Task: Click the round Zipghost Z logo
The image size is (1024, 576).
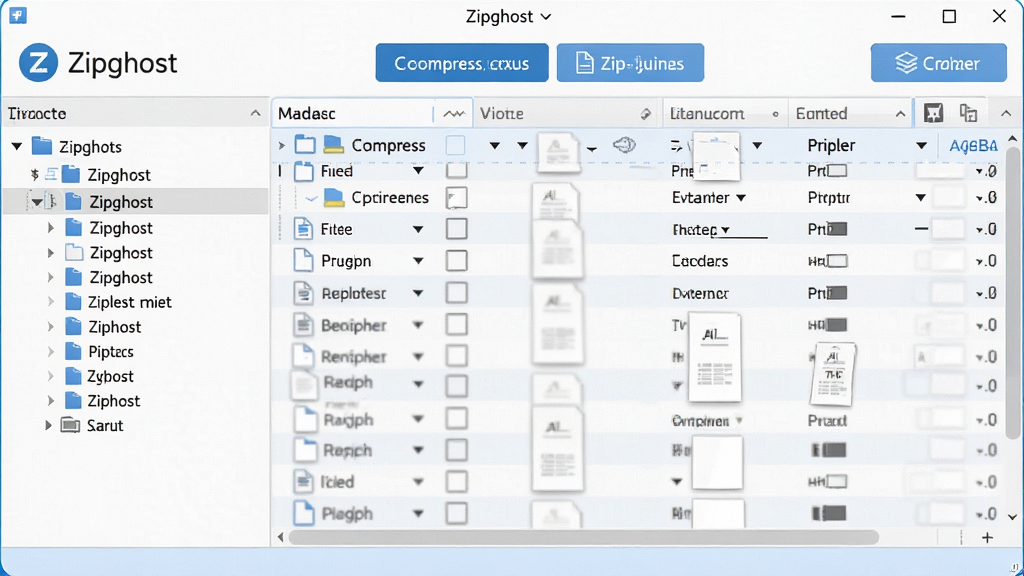Action: [x=39, y=63]
